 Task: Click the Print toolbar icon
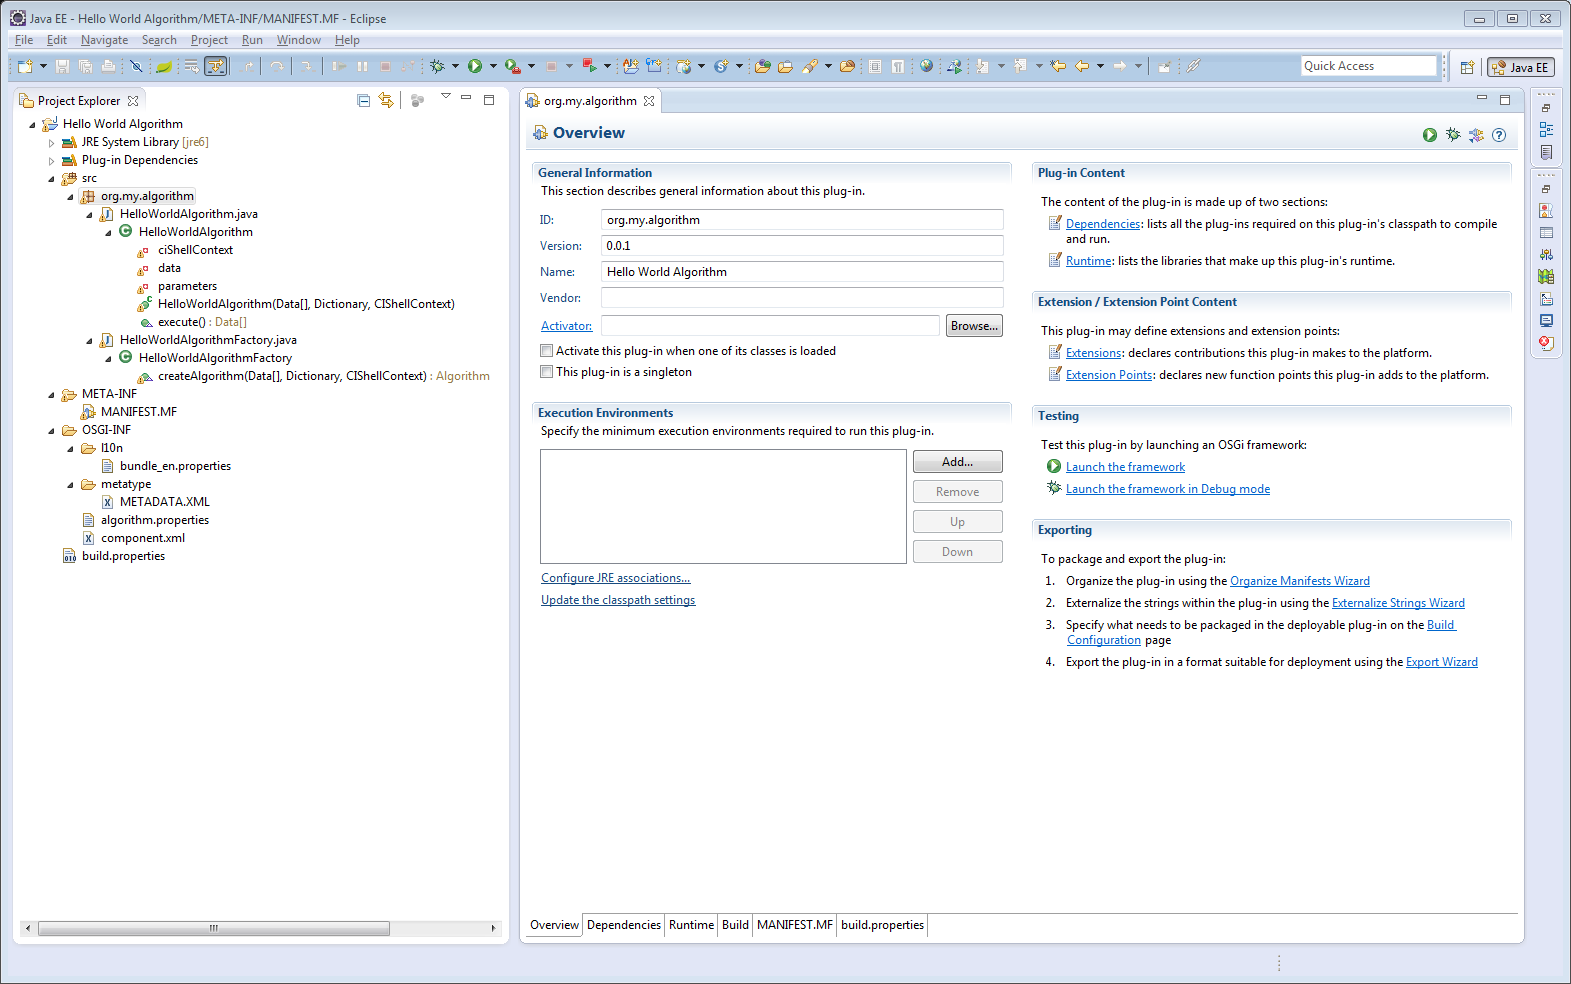pos(108,66)
